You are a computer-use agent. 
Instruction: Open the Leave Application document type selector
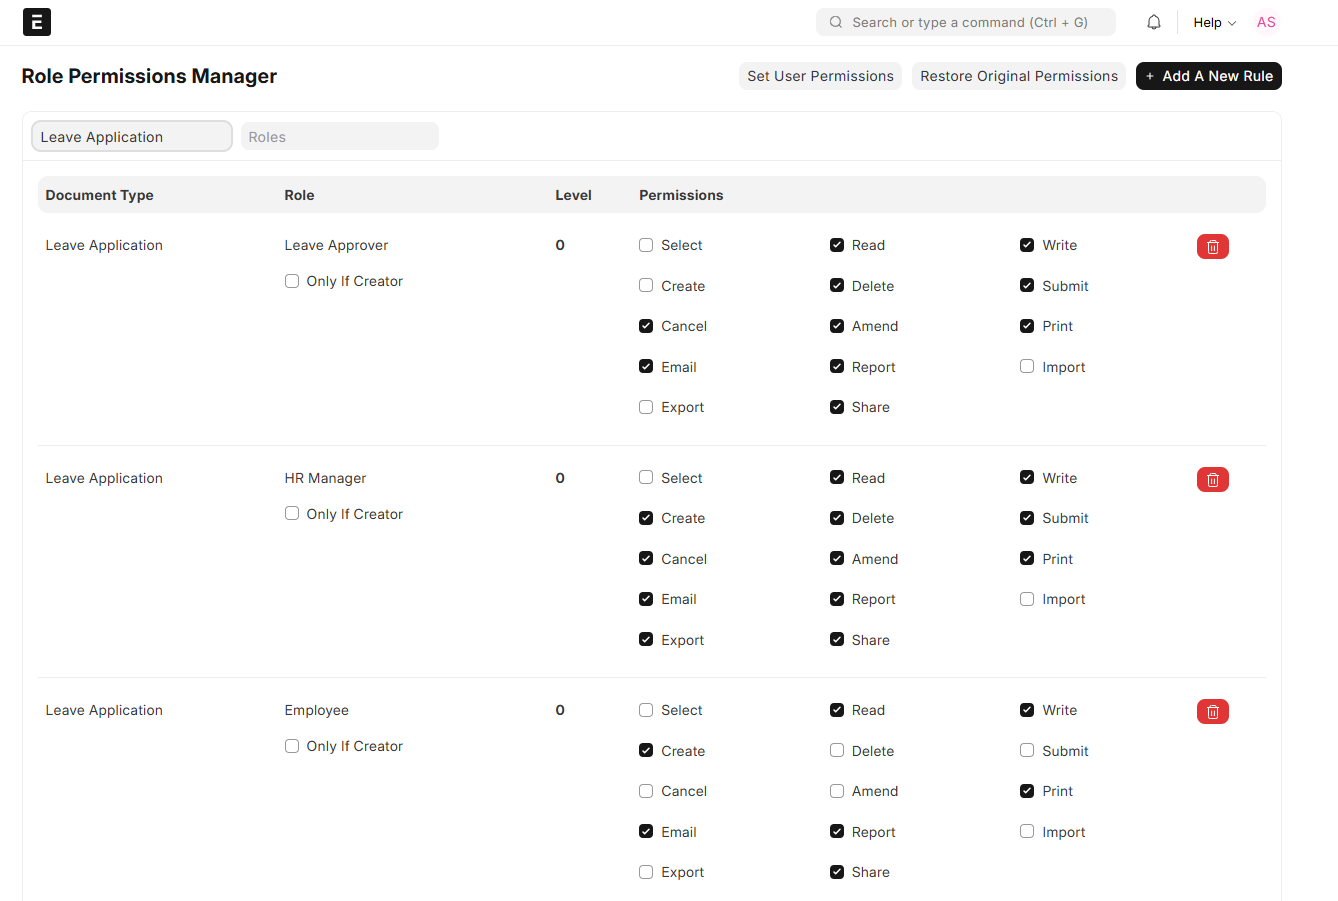coord(131,136)
